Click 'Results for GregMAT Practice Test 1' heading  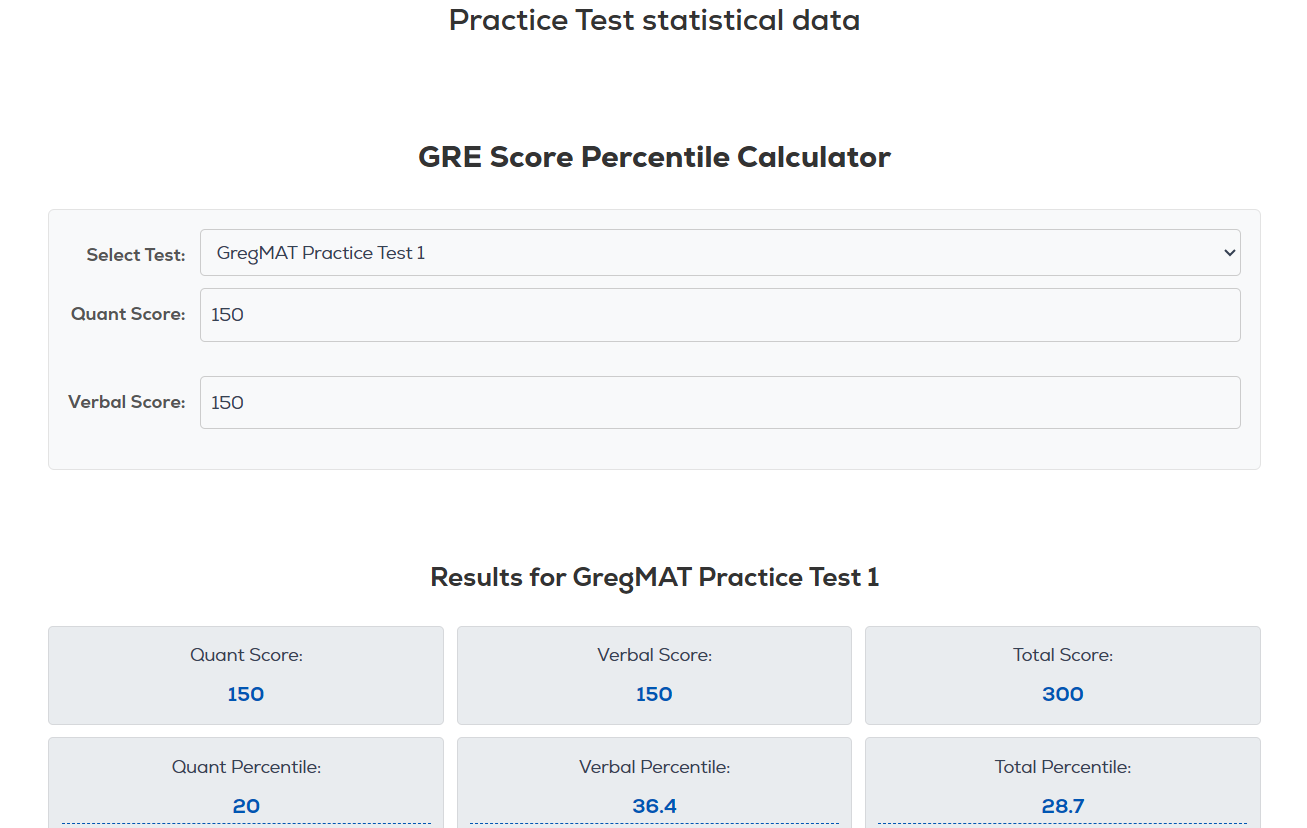point(654,577)
